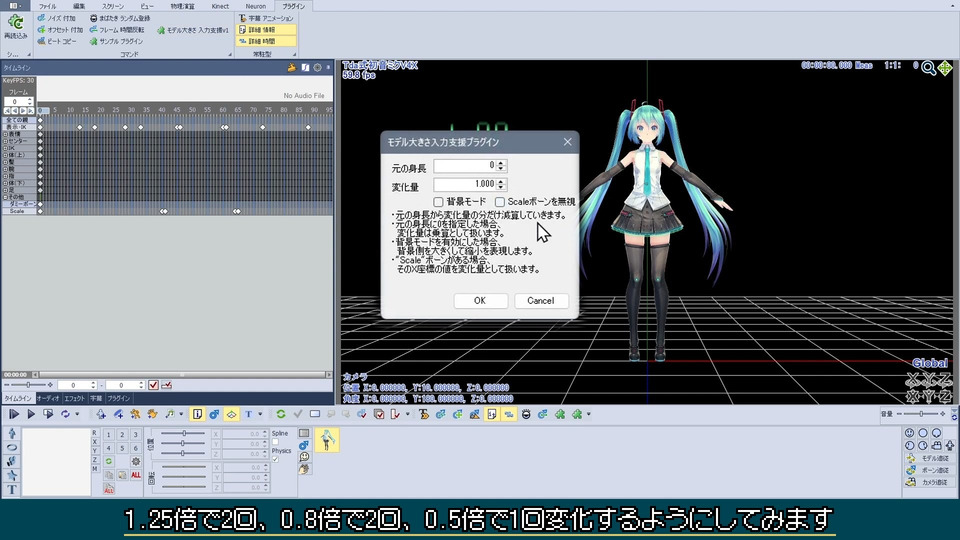Collapse the その他 track group
The width and height of the screenshot is (960, 540).
point(5,197)
